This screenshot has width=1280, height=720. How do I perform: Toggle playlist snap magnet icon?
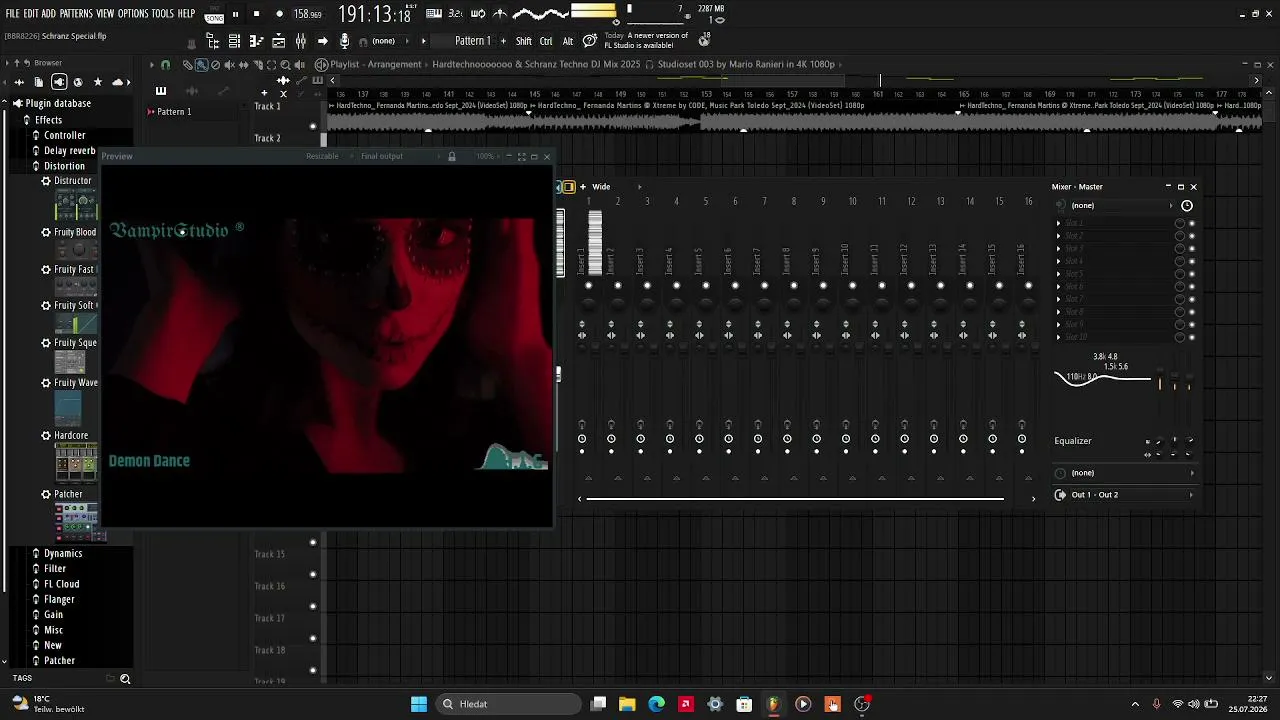165,65
